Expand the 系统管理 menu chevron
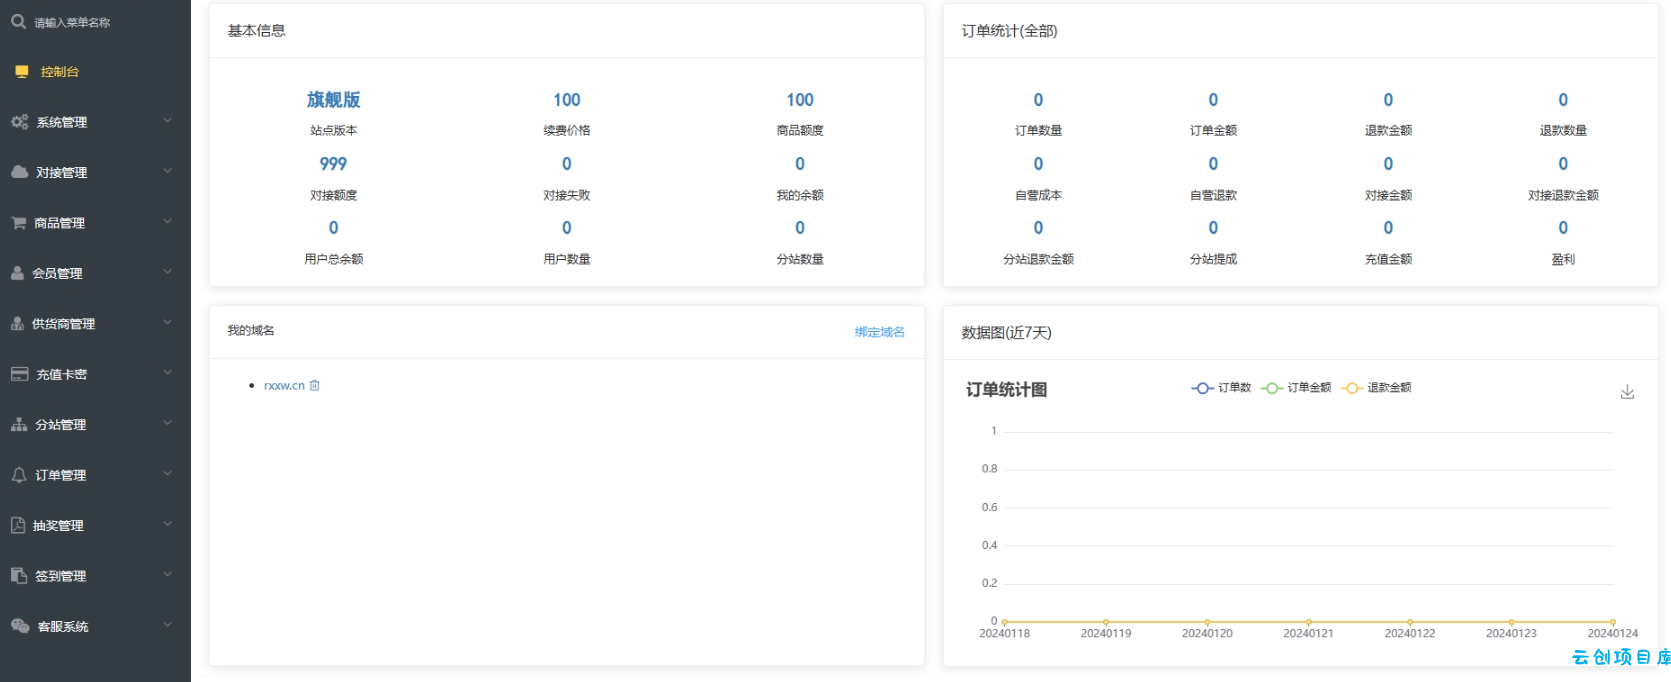The image size is (1671, 682). [168, 121]
